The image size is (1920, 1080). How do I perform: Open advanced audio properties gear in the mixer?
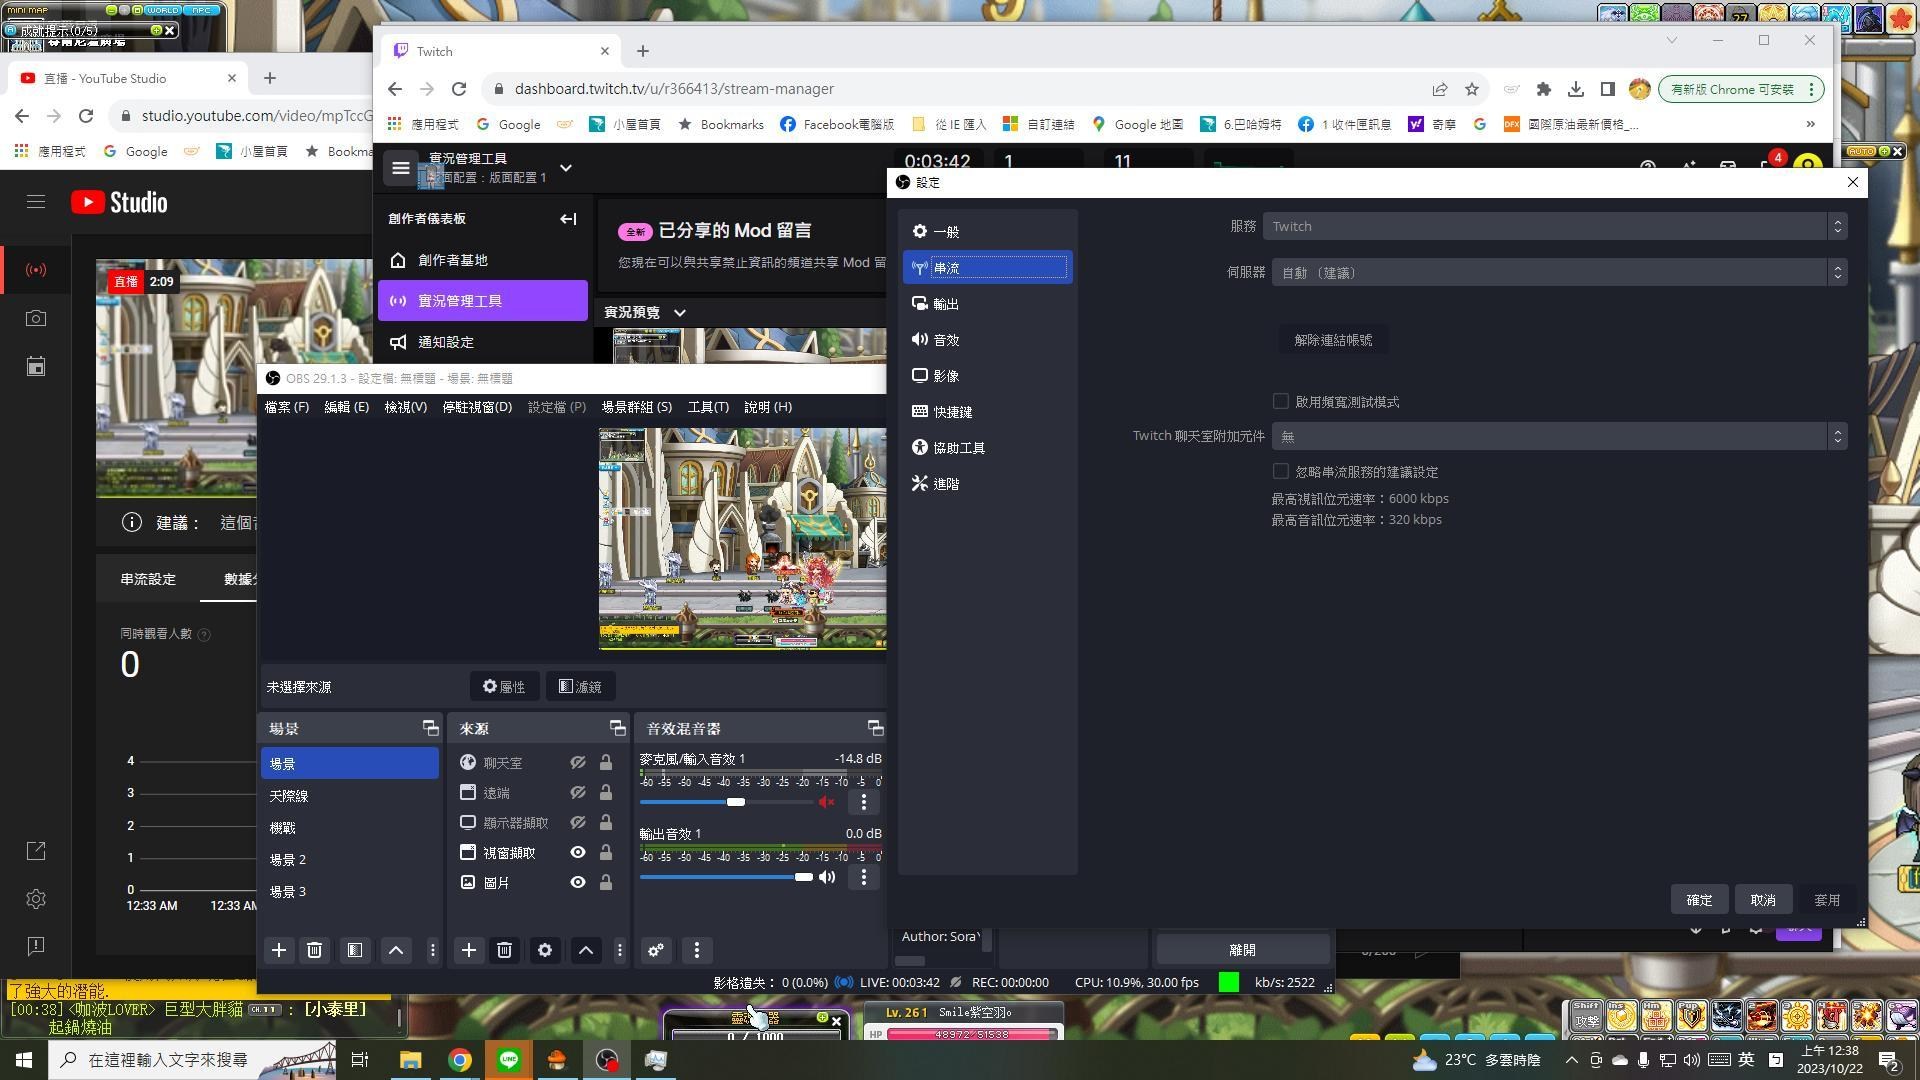tap(655, 950)
